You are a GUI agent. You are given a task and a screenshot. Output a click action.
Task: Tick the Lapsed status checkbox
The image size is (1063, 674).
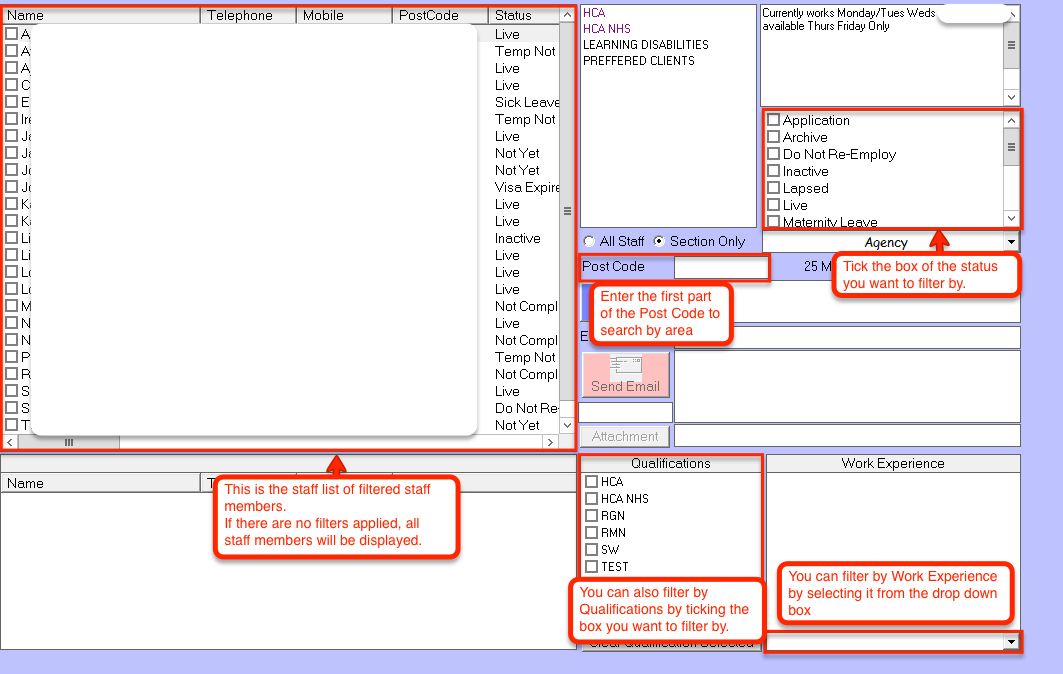[773, 188]
